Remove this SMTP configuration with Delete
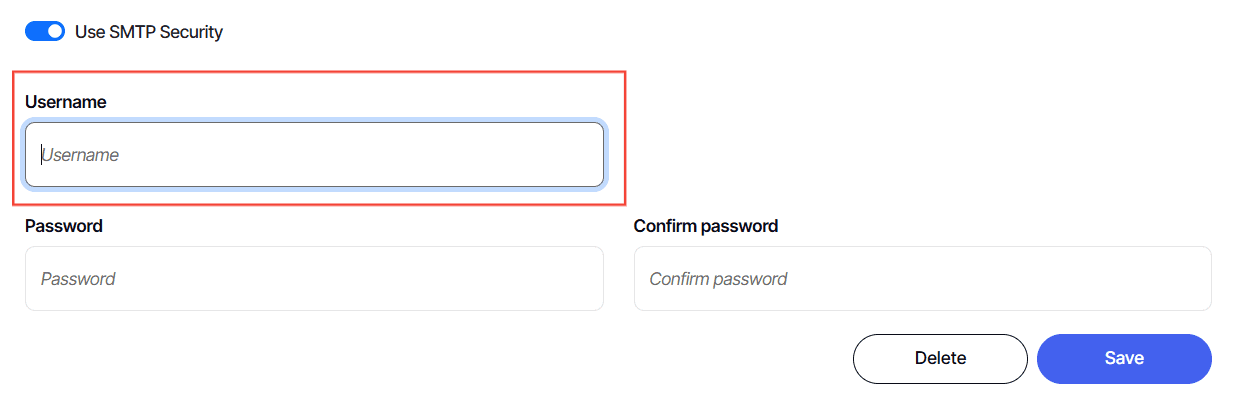Viewport: 1233px width, 399px height. click(x=940, y=359)
